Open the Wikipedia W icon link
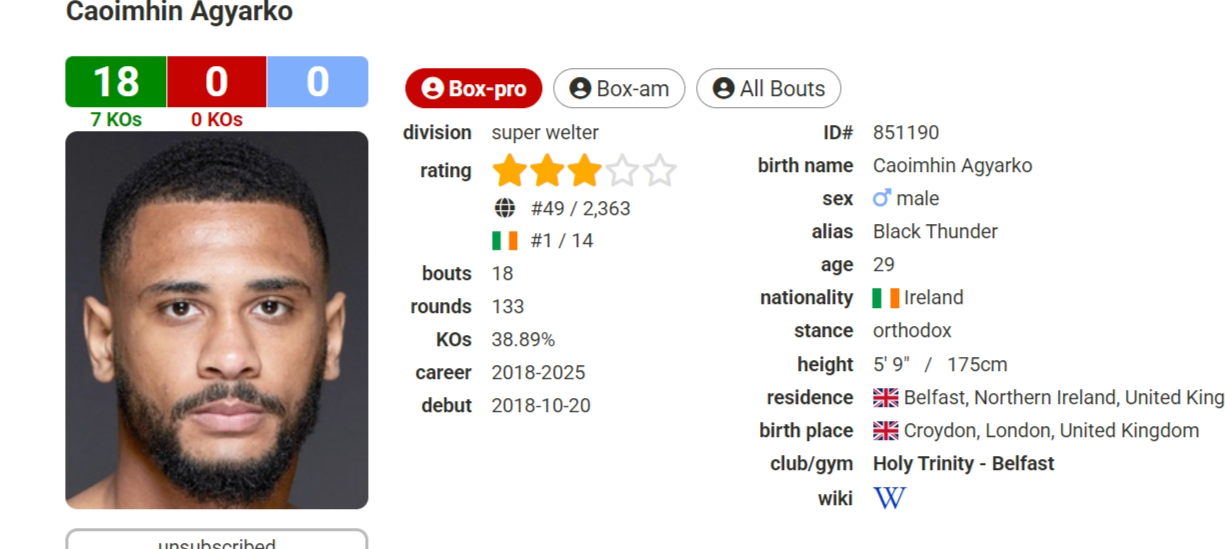Screen dimensions: 1225x549 (889, 497)
